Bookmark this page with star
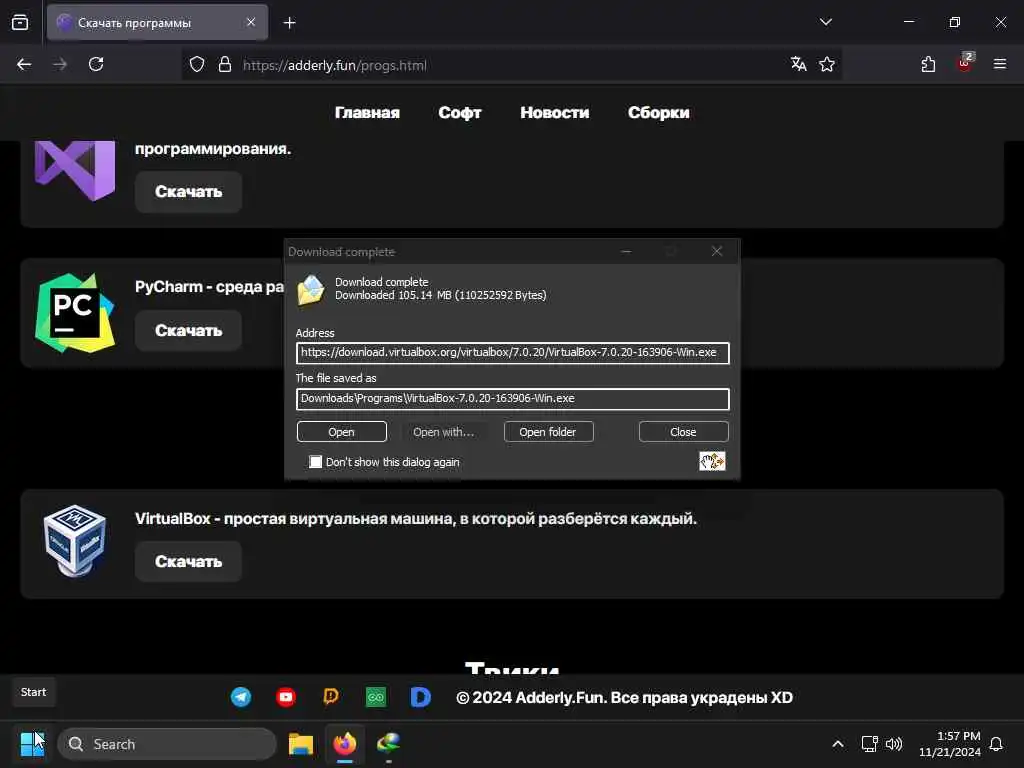The width and height of the screenshot is (1024, 768). coord(827,64)
